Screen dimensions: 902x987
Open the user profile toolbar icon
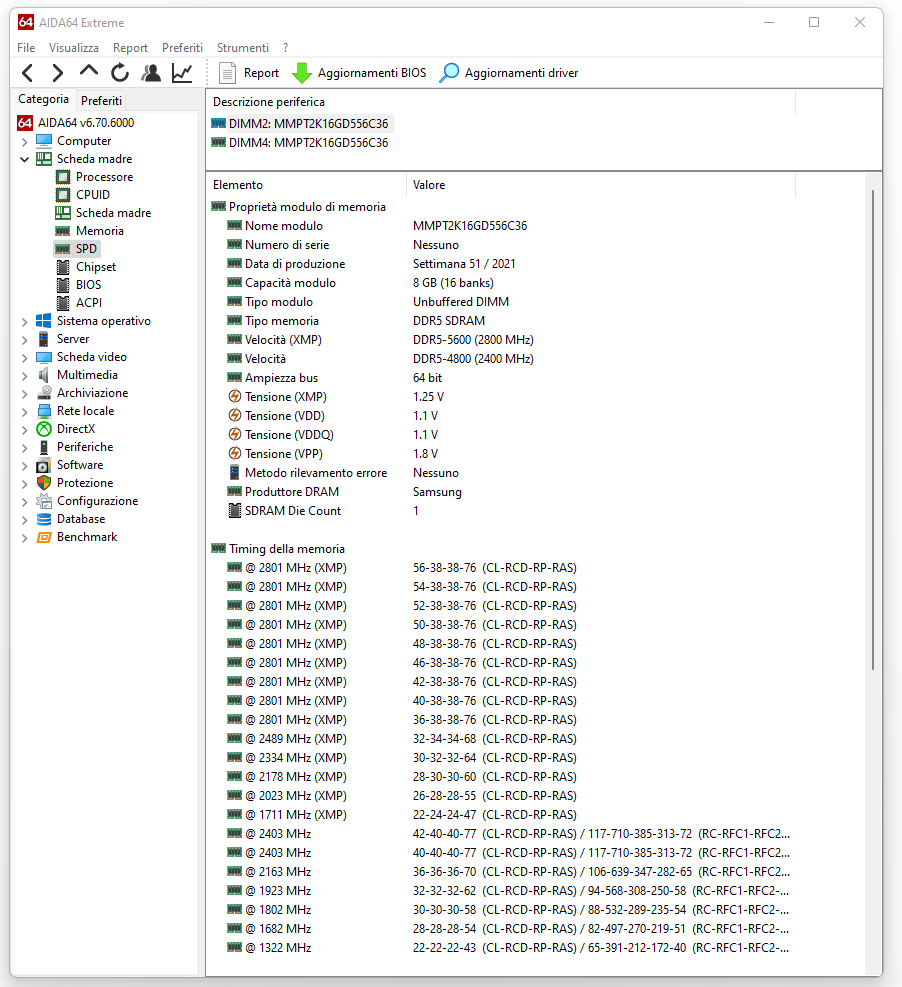(151, 73)
